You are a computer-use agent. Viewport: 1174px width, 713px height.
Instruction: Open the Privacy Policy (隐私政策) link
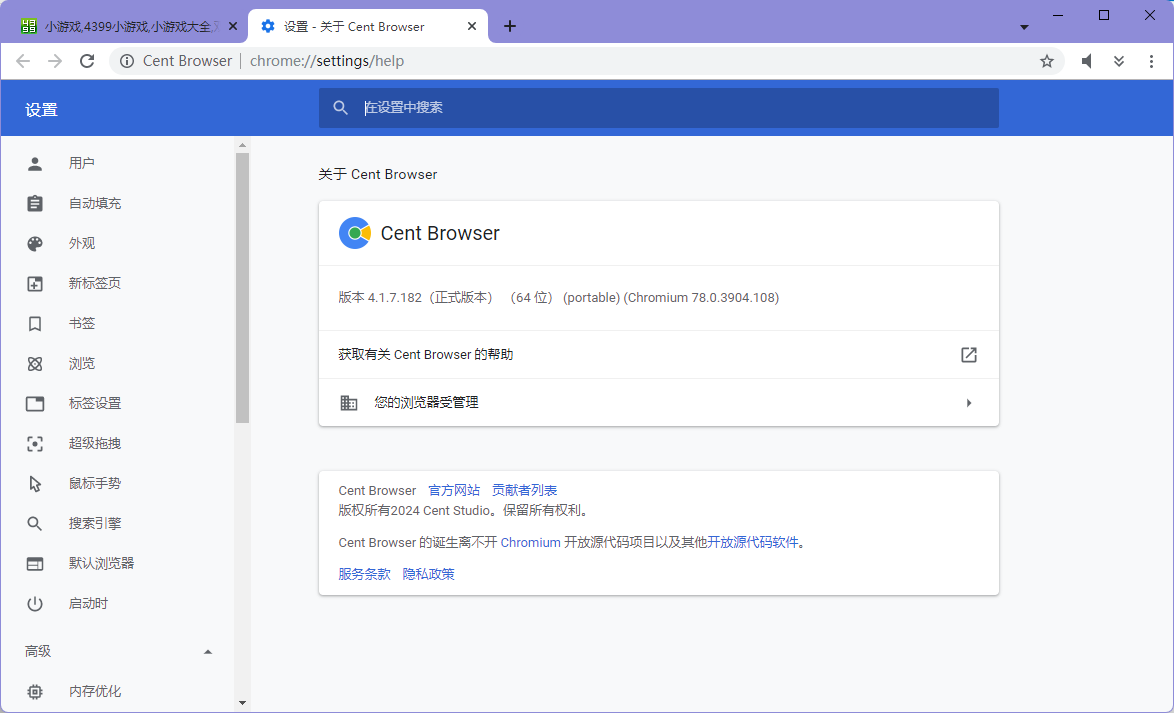click(x=428, y=574)
